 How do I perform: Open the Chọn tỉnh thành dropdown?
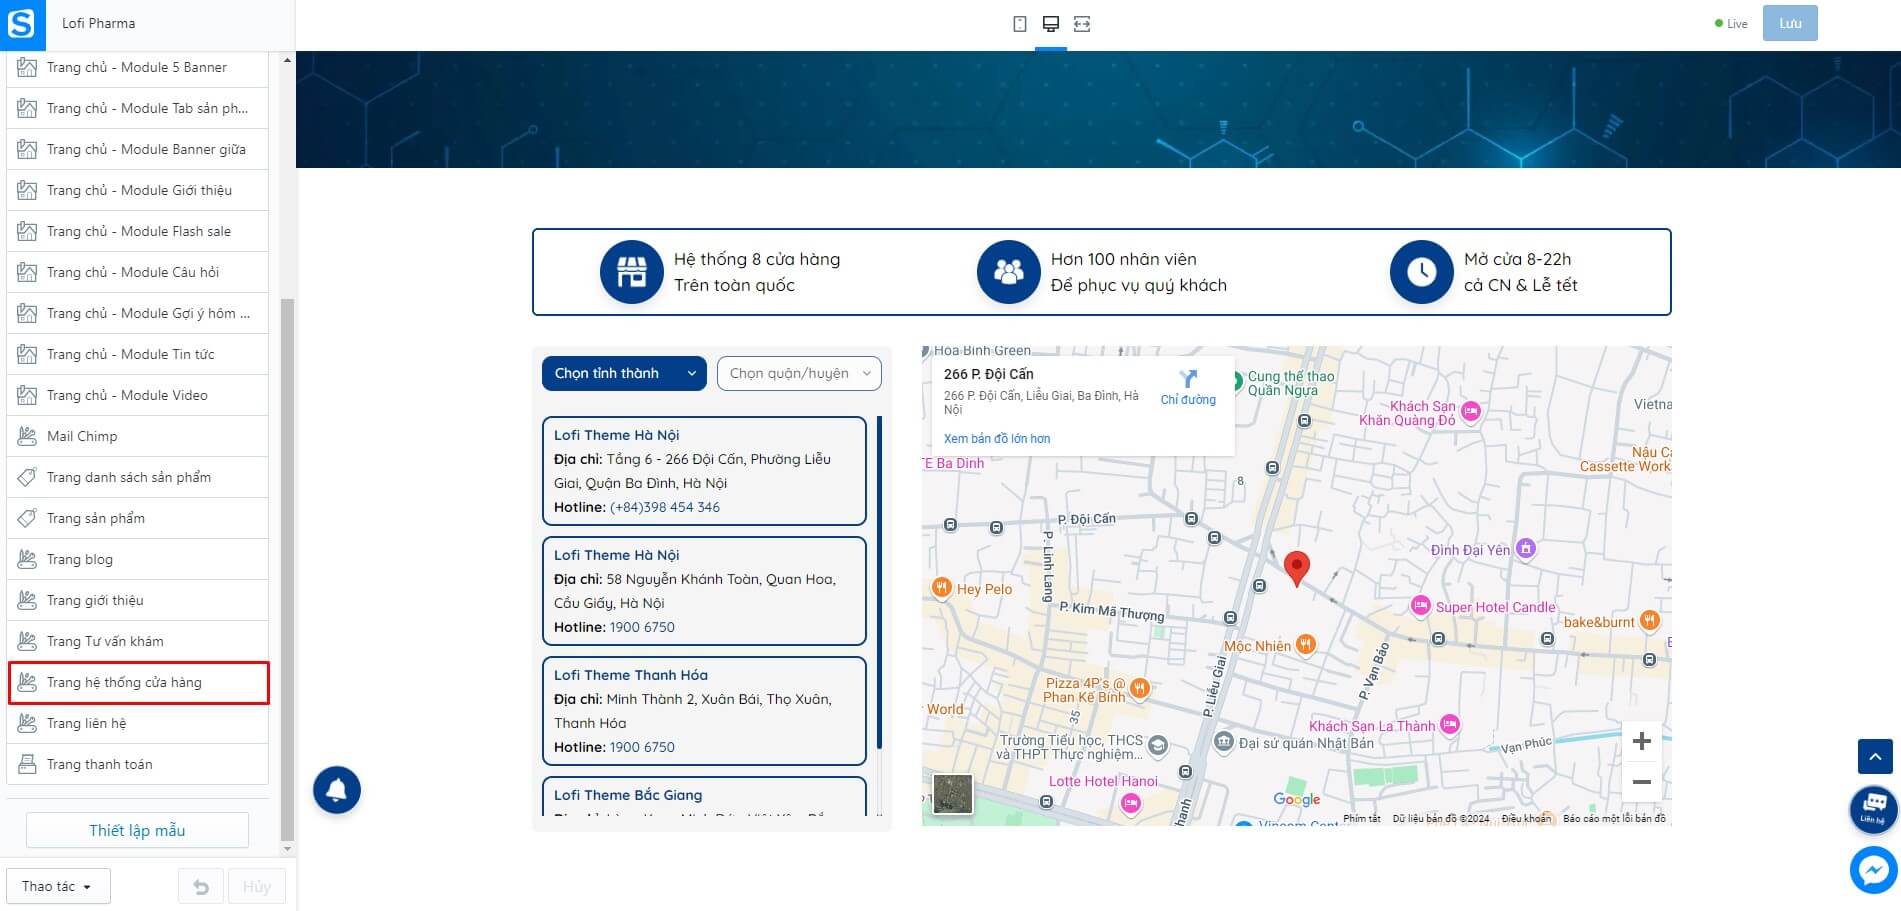click(x=624, y=373)
